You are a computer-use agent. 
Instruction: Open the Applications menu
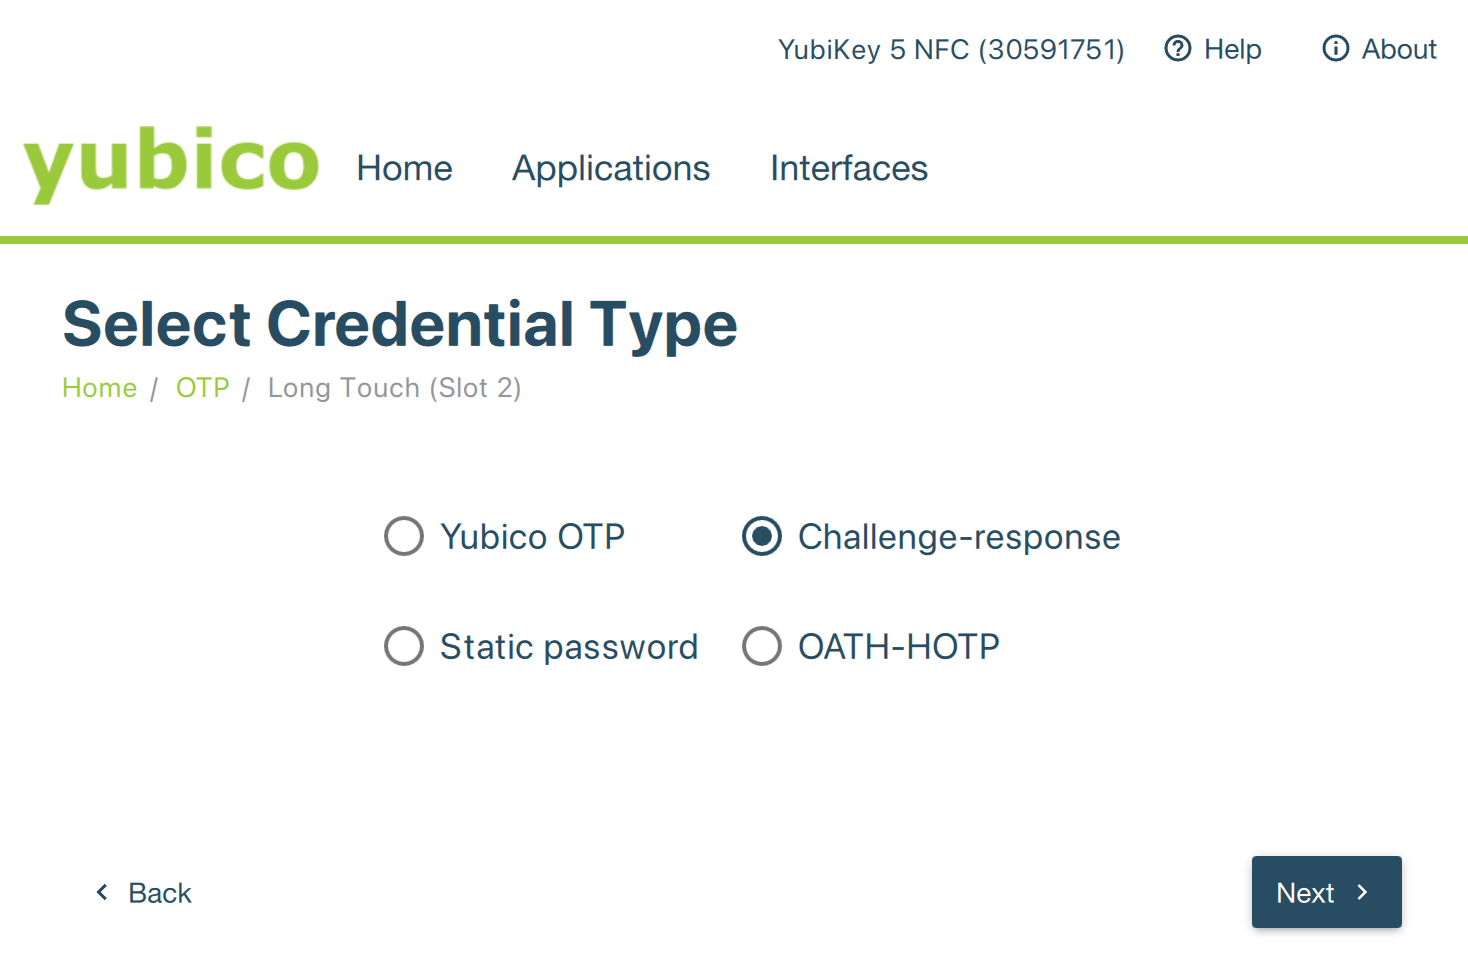(611, 168)
